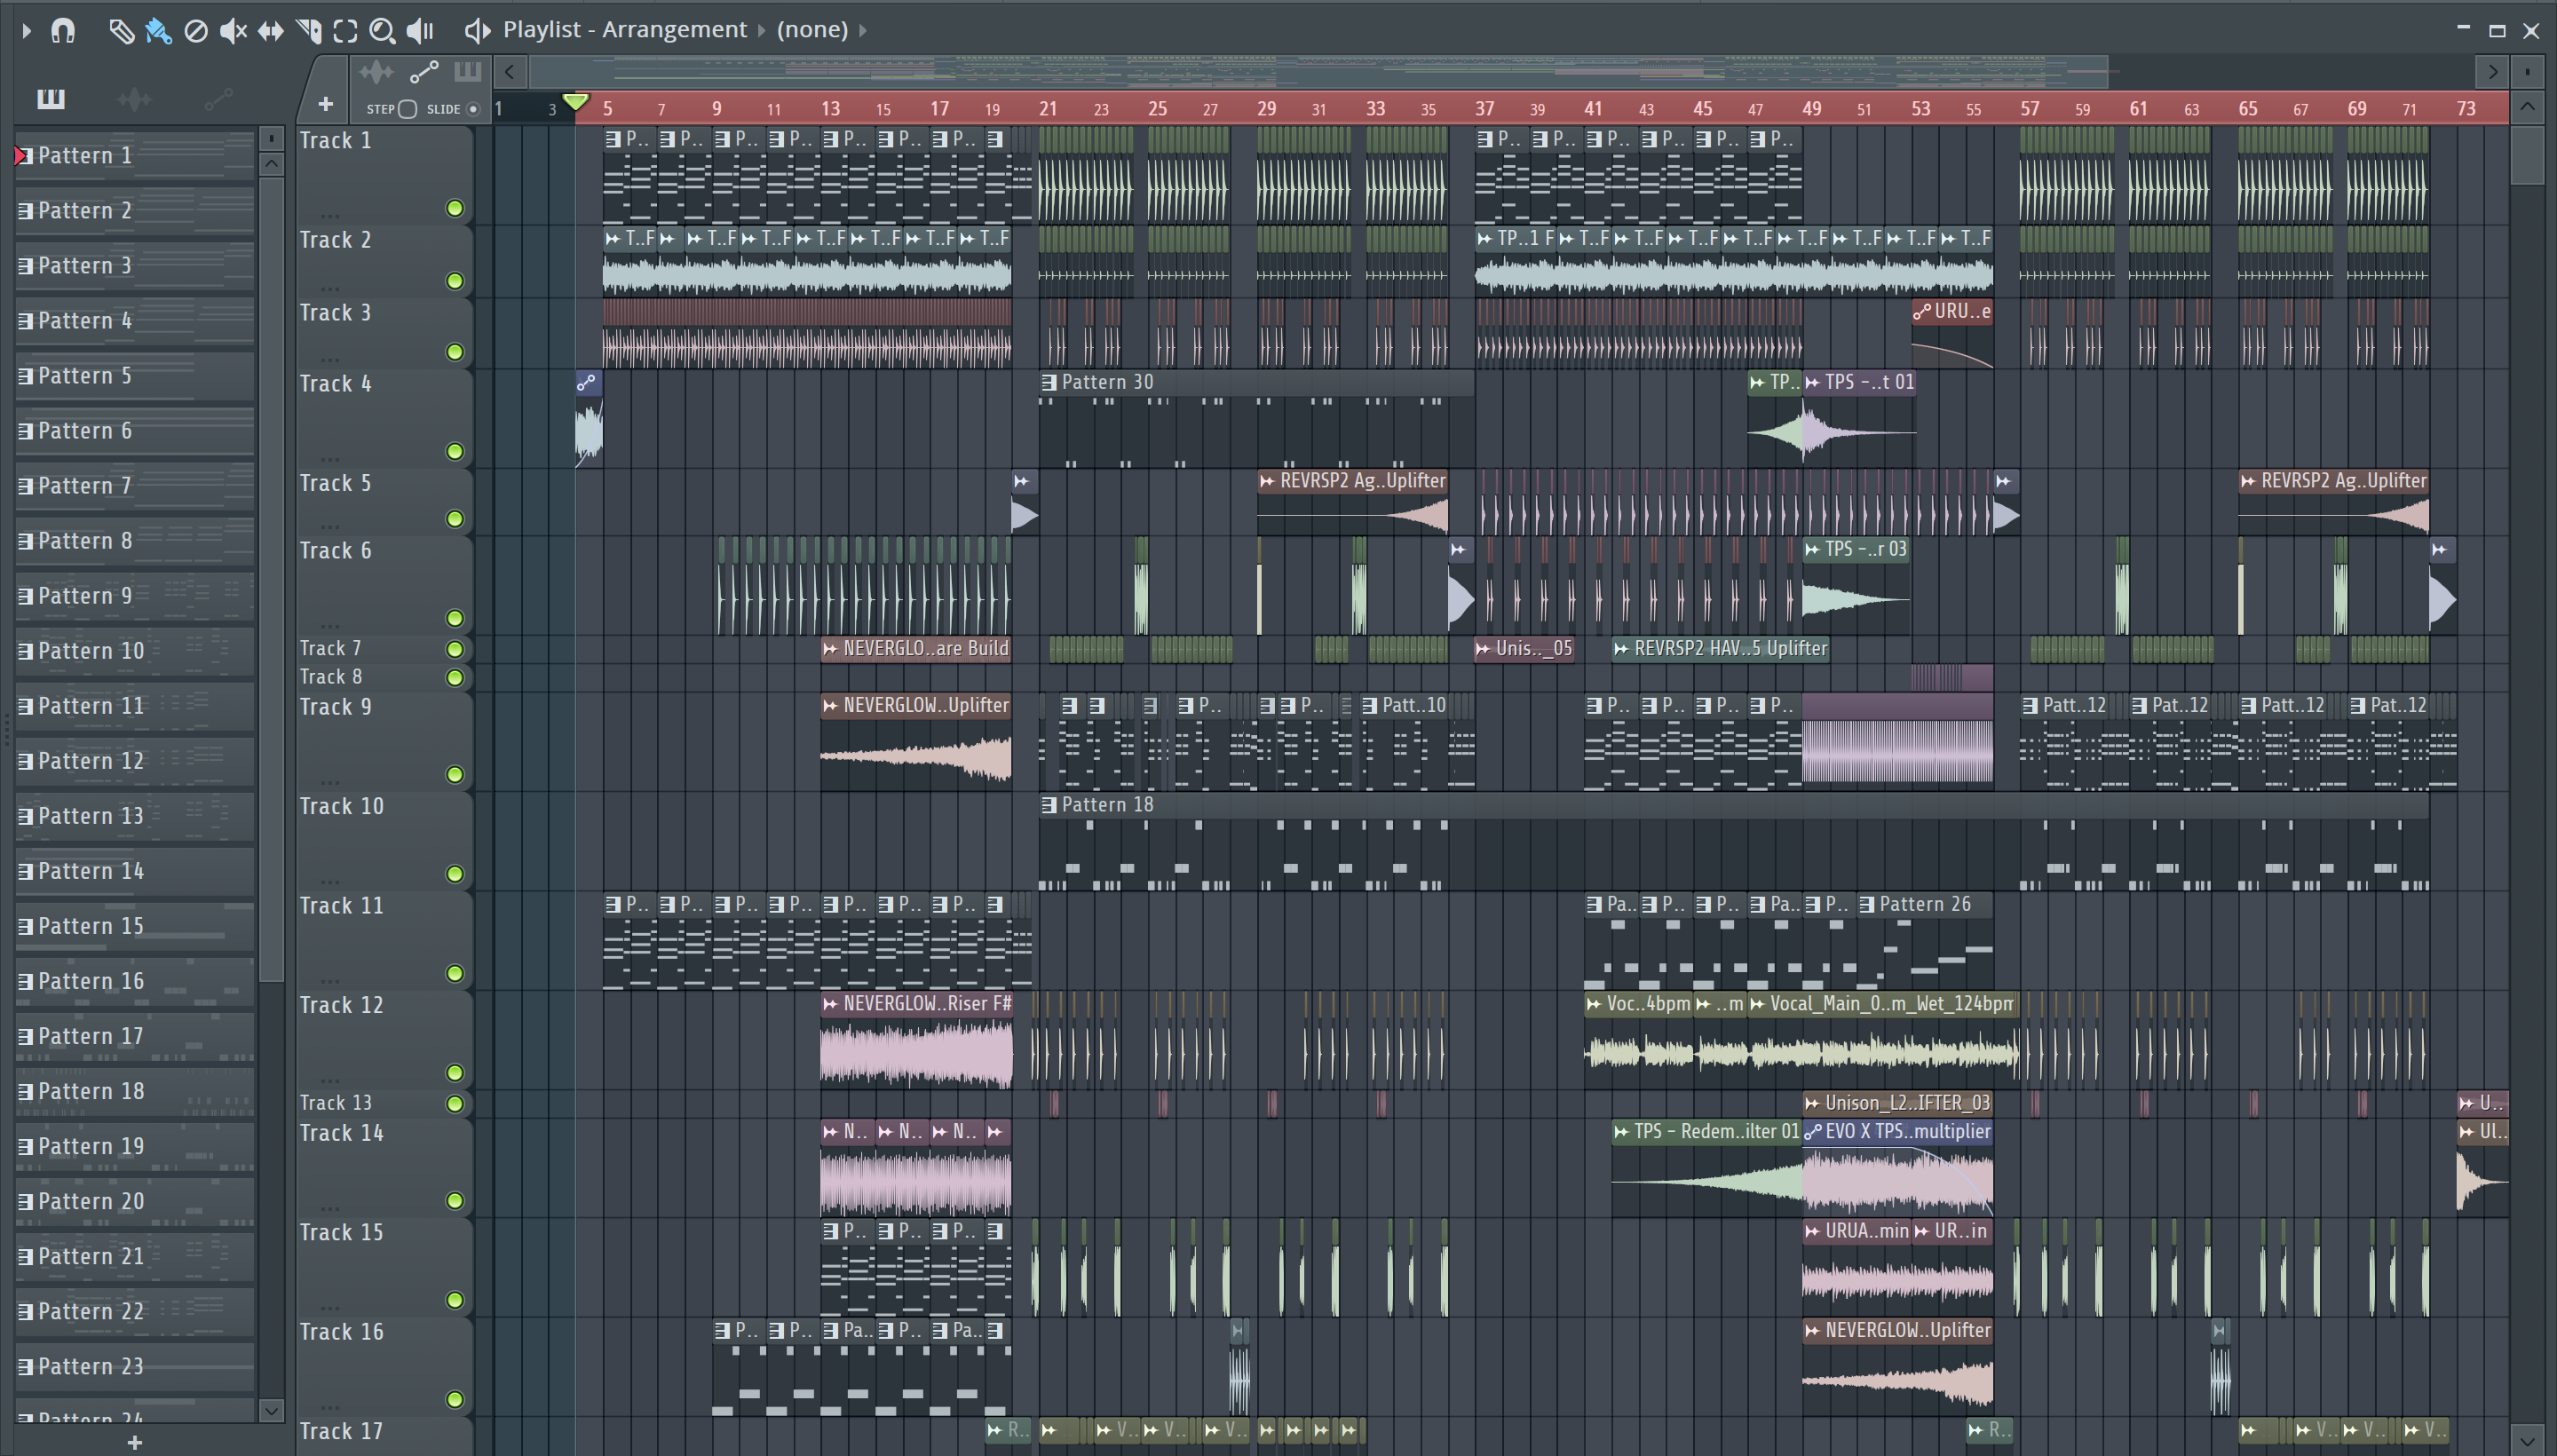Open the Pattern 18 clip menu icon
The height and width of the screenshot is (1456, 2557).
pyautogui.click(x=1049, y=805)
